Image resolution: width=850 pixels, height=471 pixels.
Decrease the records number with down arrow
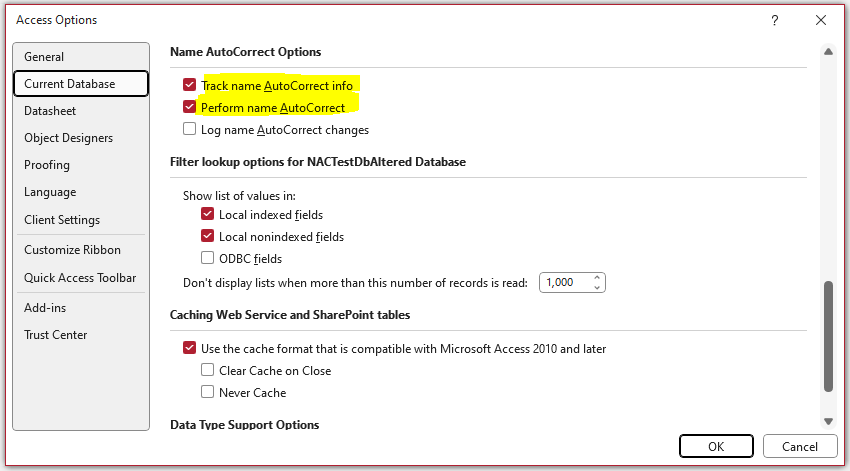coord(597,287)
